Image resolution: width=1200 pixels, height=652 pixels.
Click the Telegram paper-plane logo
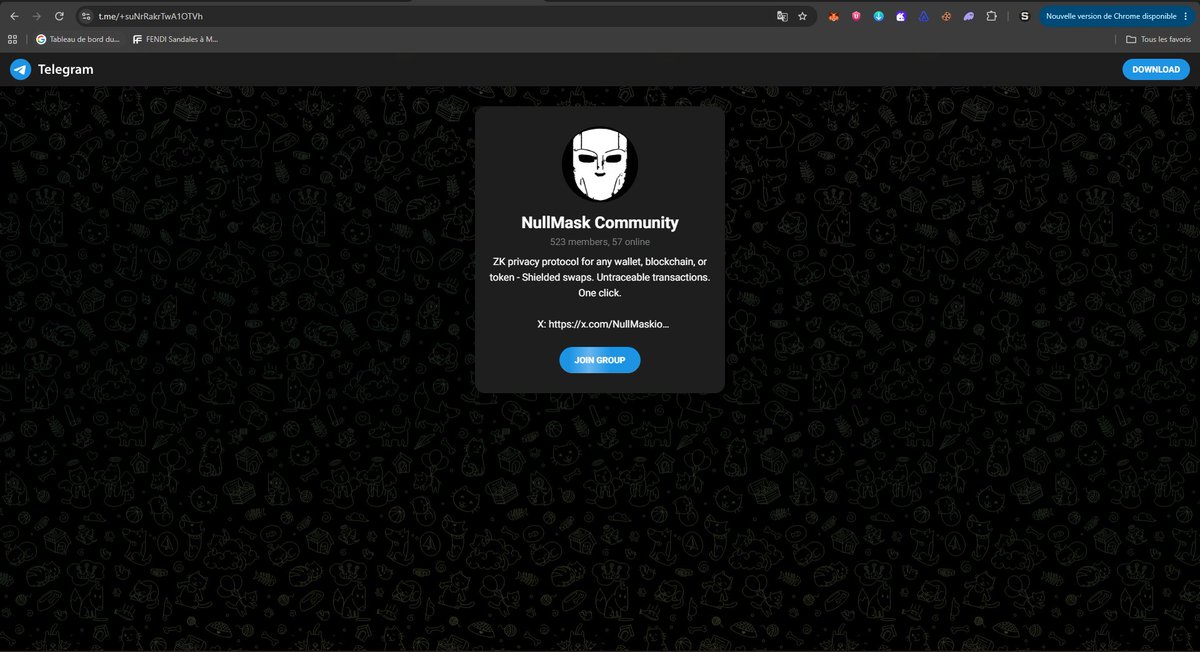(x=21, y=69)
